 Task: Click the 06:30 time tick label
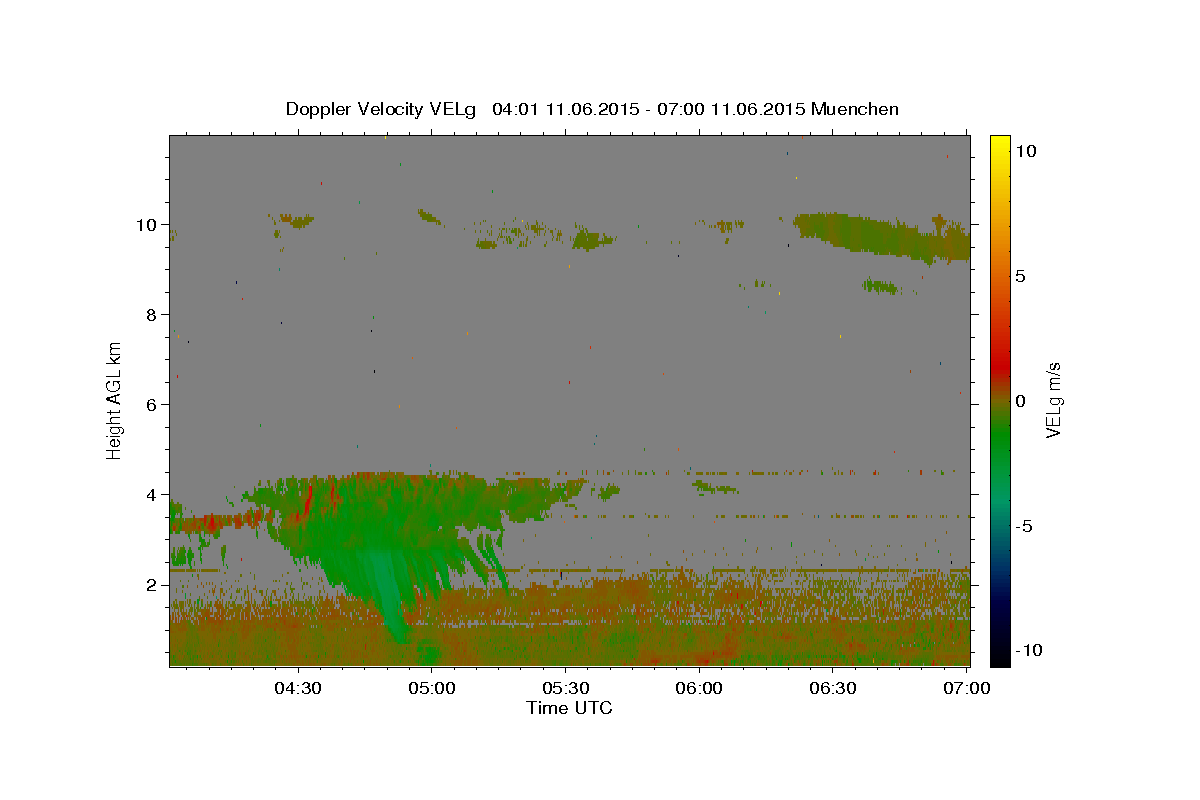click(x=834, y=688)
